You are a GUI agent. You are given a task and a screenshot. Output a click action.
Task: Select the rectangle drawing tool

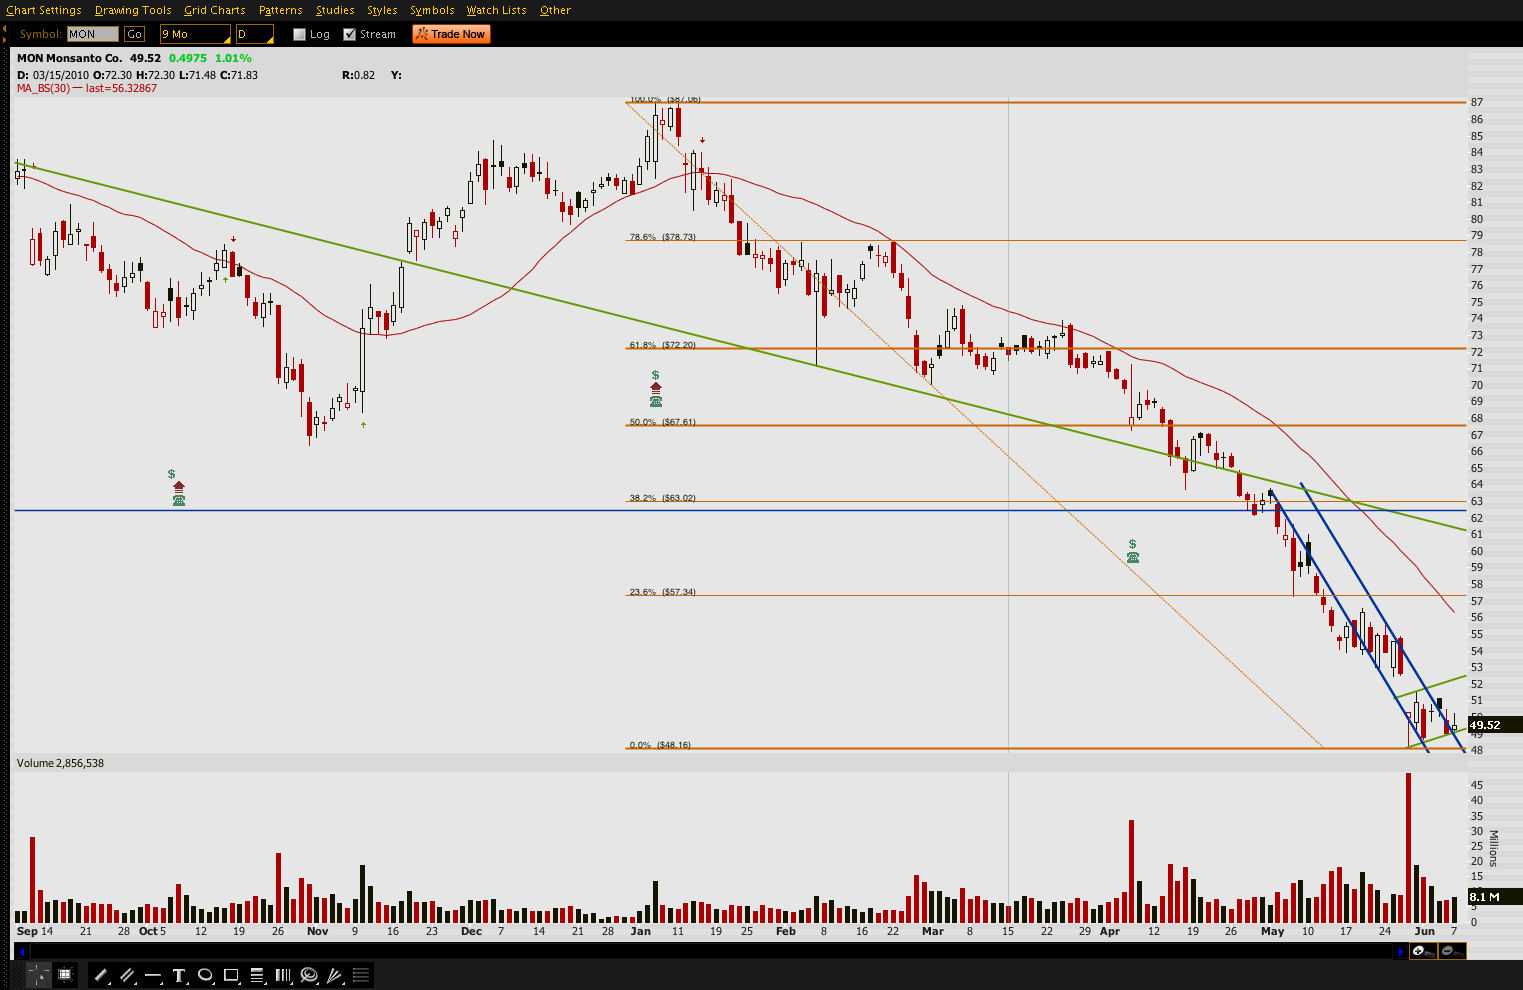231,975
